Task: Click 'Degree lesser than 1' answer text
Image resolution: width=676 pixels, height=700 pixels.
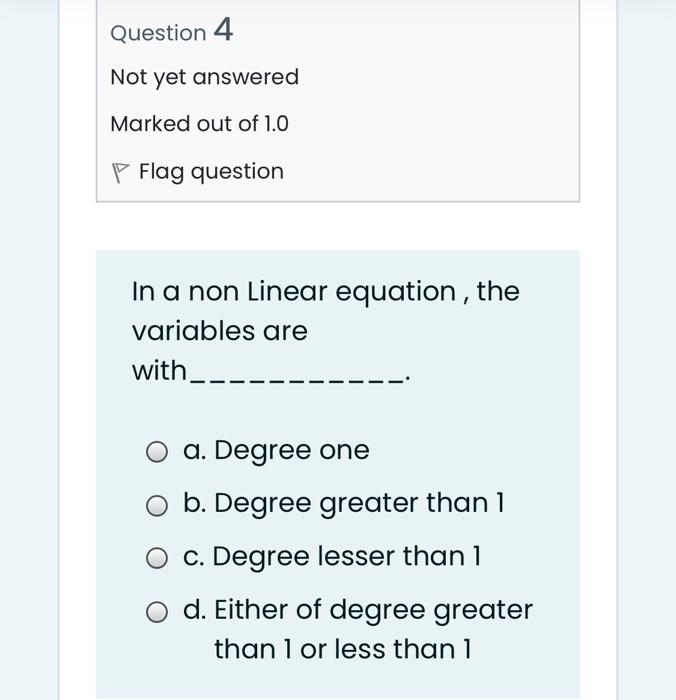Action: tap(347, 556)
